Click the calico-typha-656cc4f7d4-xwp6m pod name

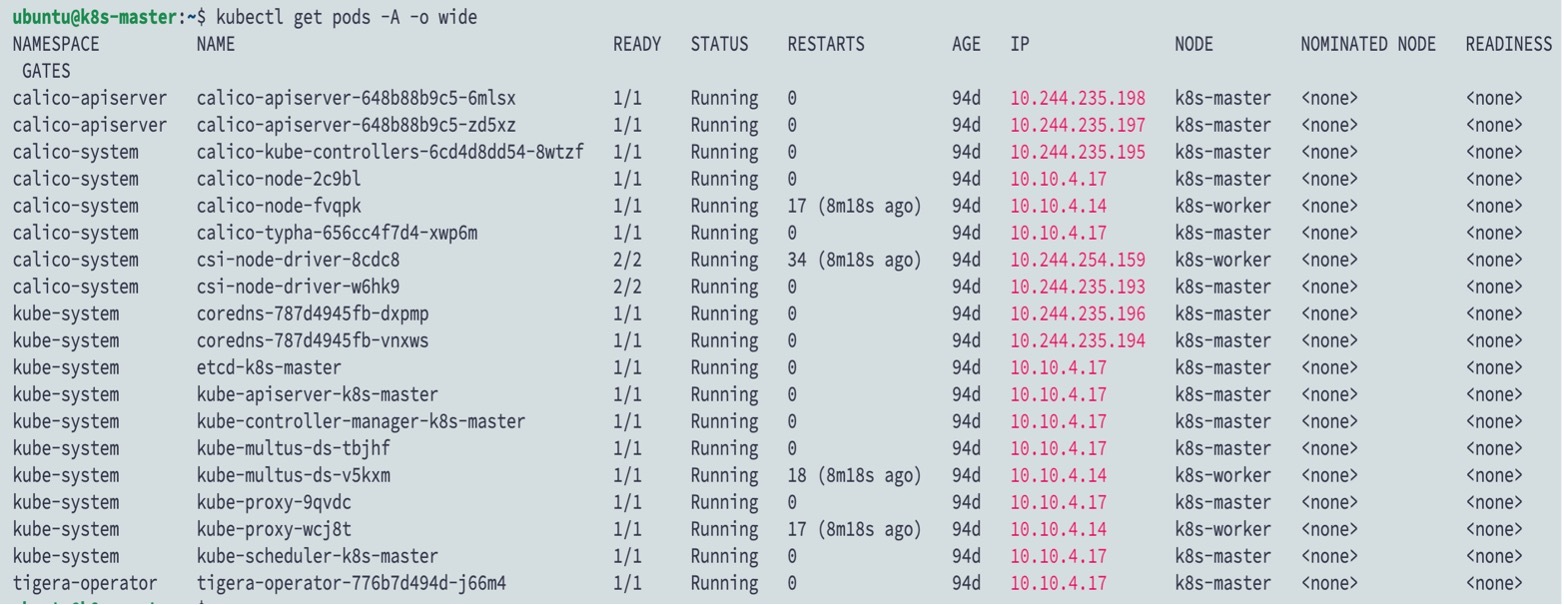point(337,233)
